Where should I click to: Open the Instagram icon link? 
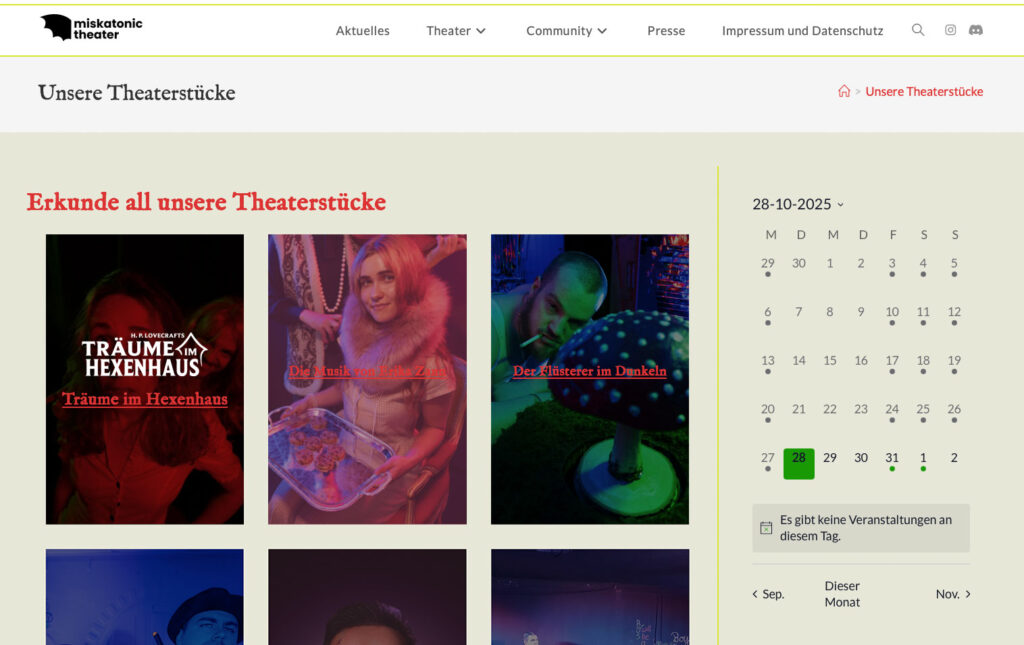(x=950, y=30)
